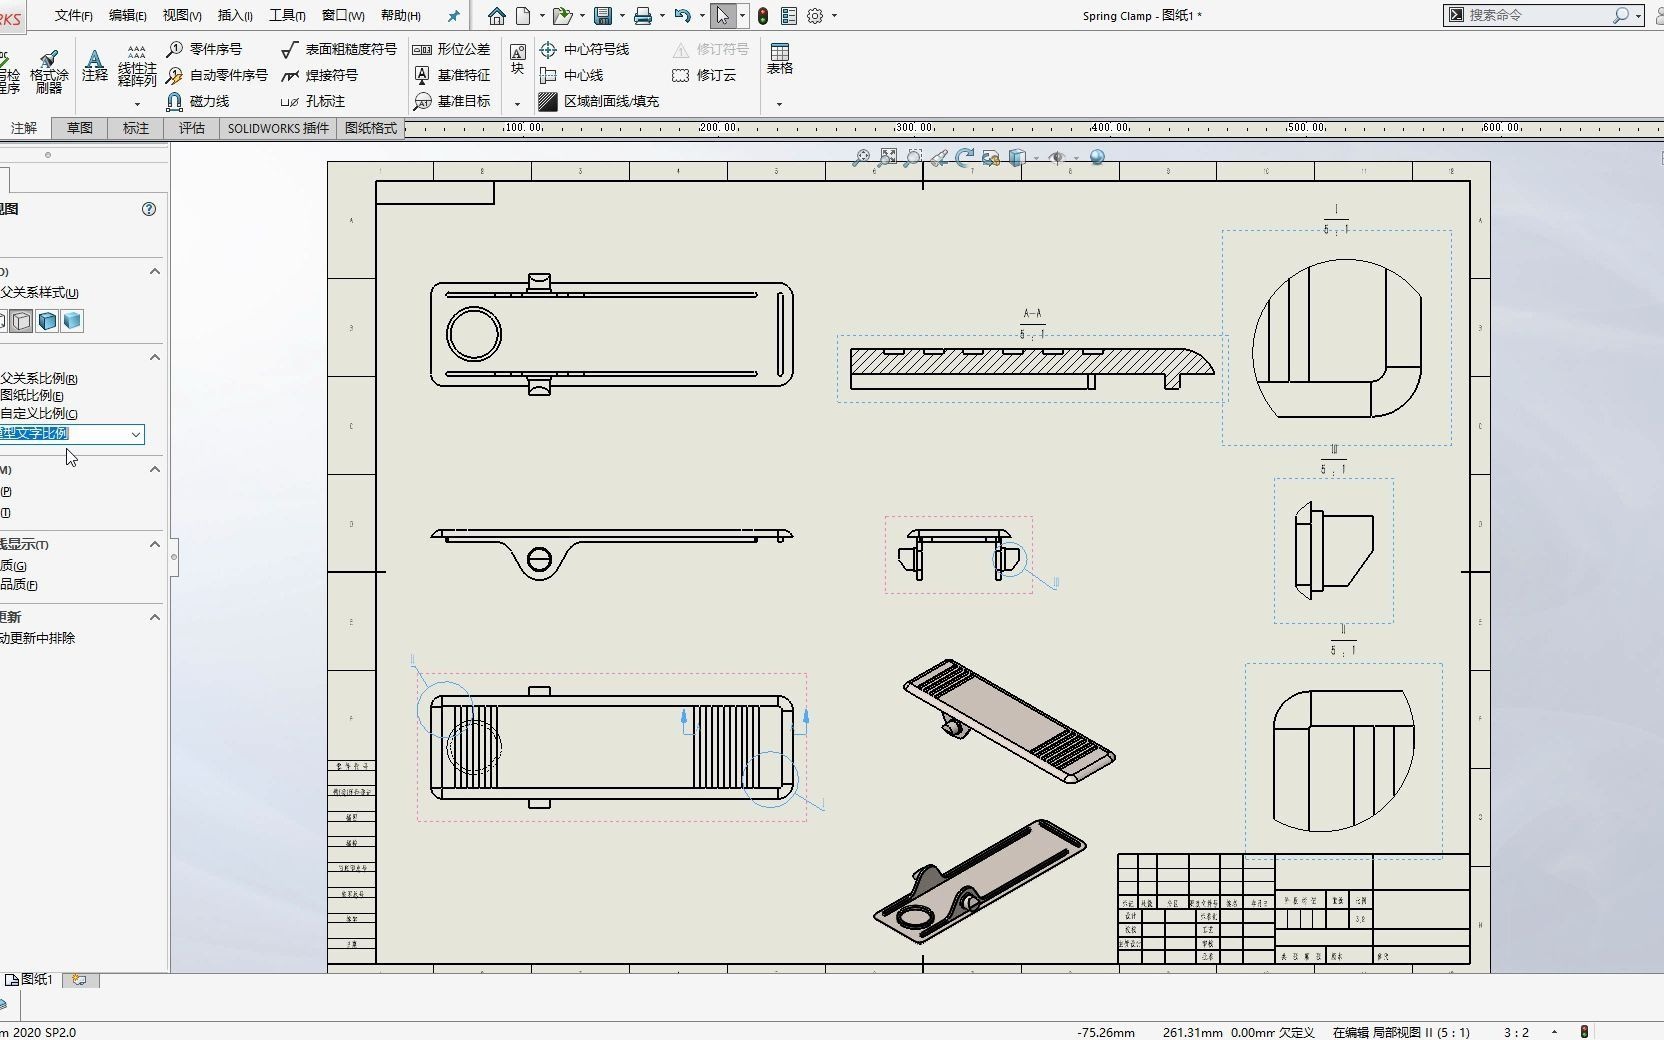Switch to the 草图 CommandManager tab
Screen dimensions: 1664x1040
point(81,128)
